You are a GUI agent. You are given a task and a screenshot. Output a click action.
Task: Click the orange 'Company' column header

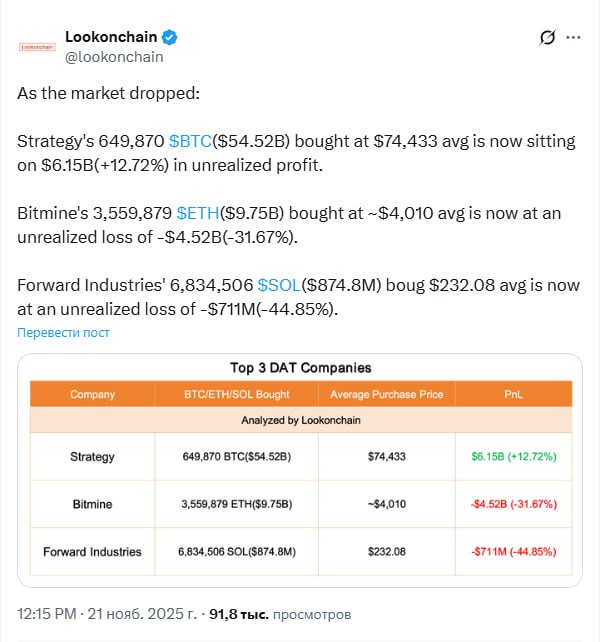tap(92, 394)
